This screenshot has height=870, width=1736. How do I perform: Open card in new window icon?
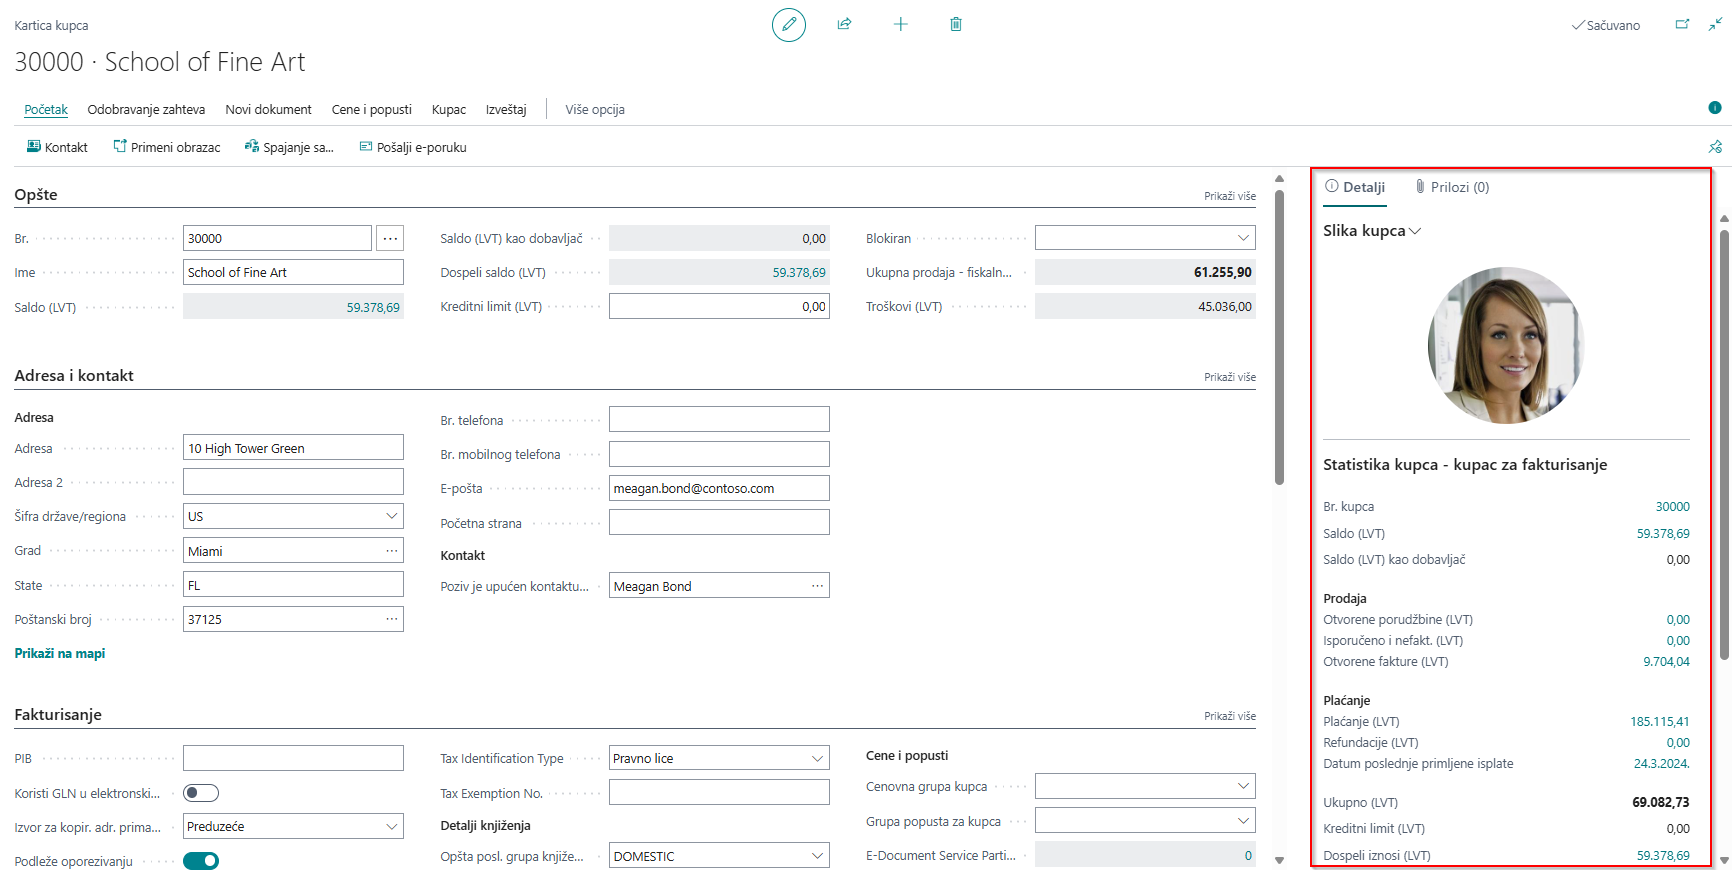(x=1682, y=24)
